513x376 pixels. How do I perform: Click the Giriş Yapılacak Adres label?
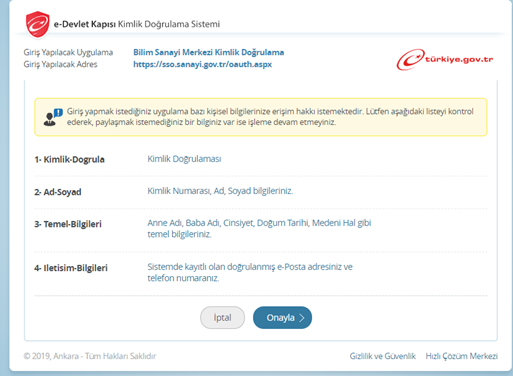60,64
